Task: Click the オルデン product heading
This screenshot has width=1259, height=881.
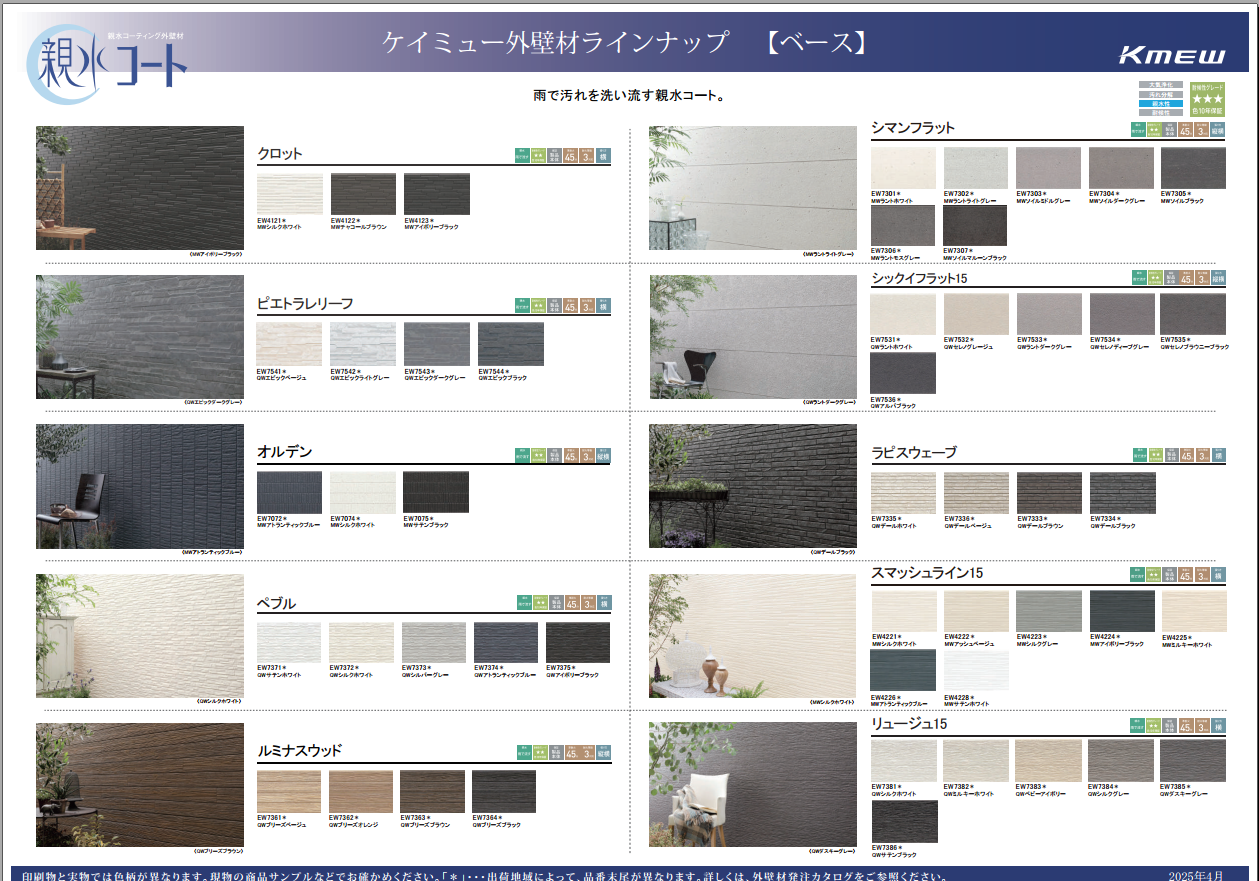Action: coord(285,452)
